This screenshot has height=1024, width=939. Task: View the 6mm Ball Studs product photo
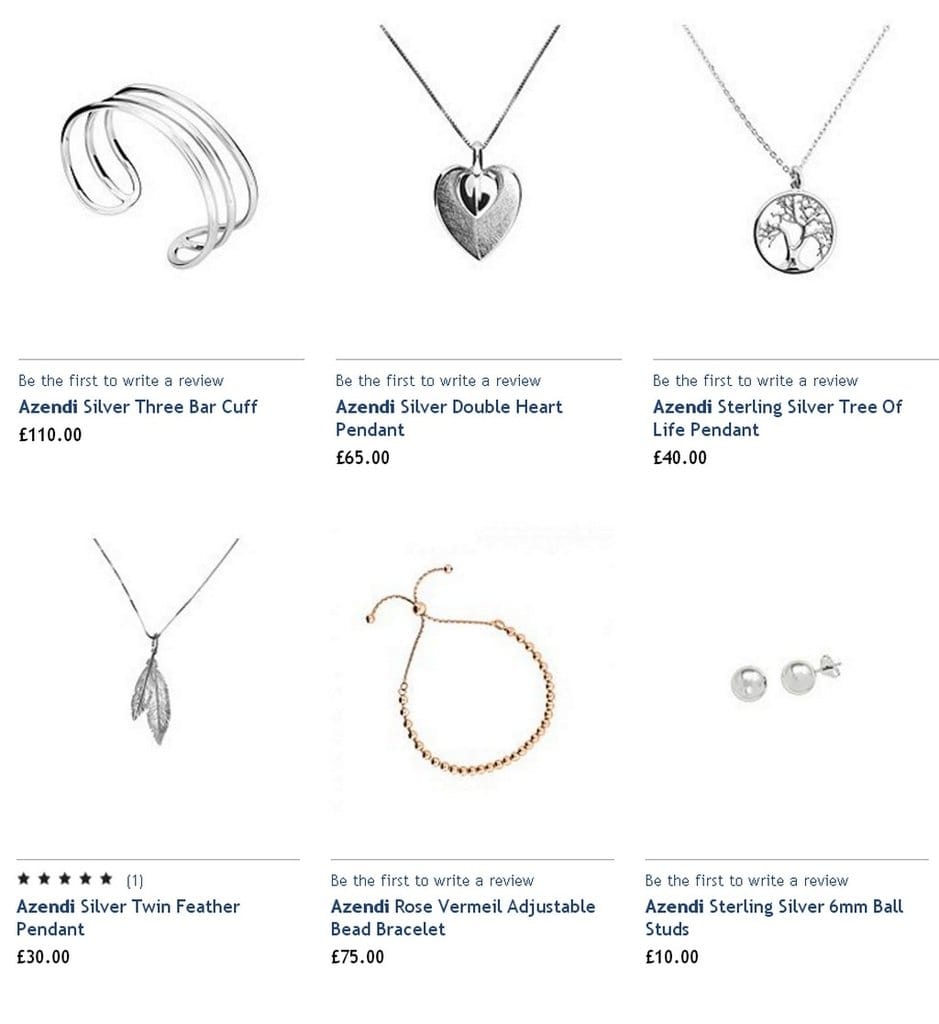click(x=786, y=679)
